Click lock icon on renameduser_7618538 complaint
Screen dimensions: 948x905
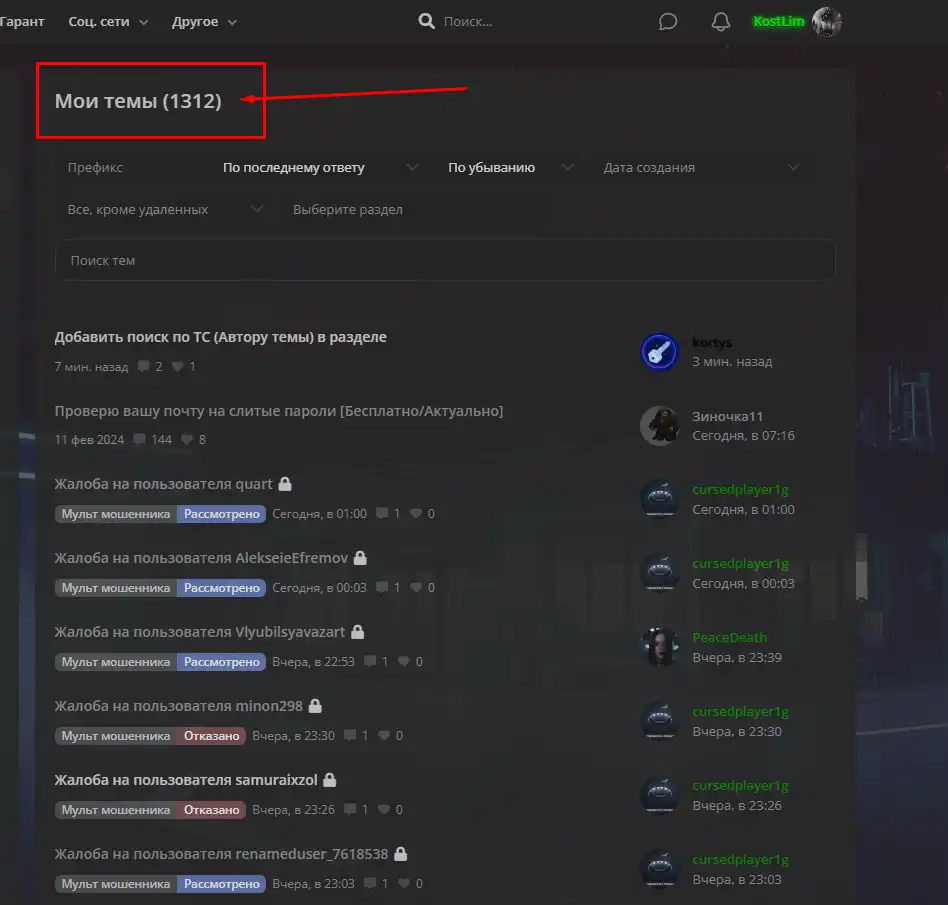point(400,854)
